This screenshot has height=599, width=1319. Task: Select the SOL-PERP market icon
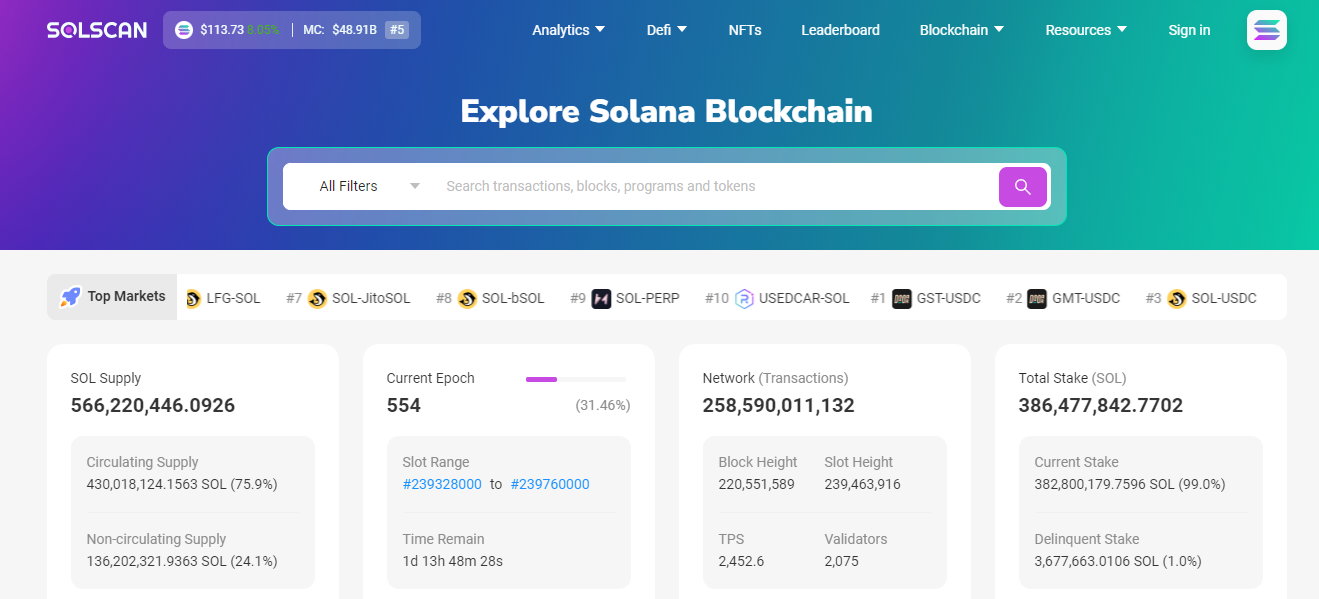pyautogui.click(x=601, y=298)
